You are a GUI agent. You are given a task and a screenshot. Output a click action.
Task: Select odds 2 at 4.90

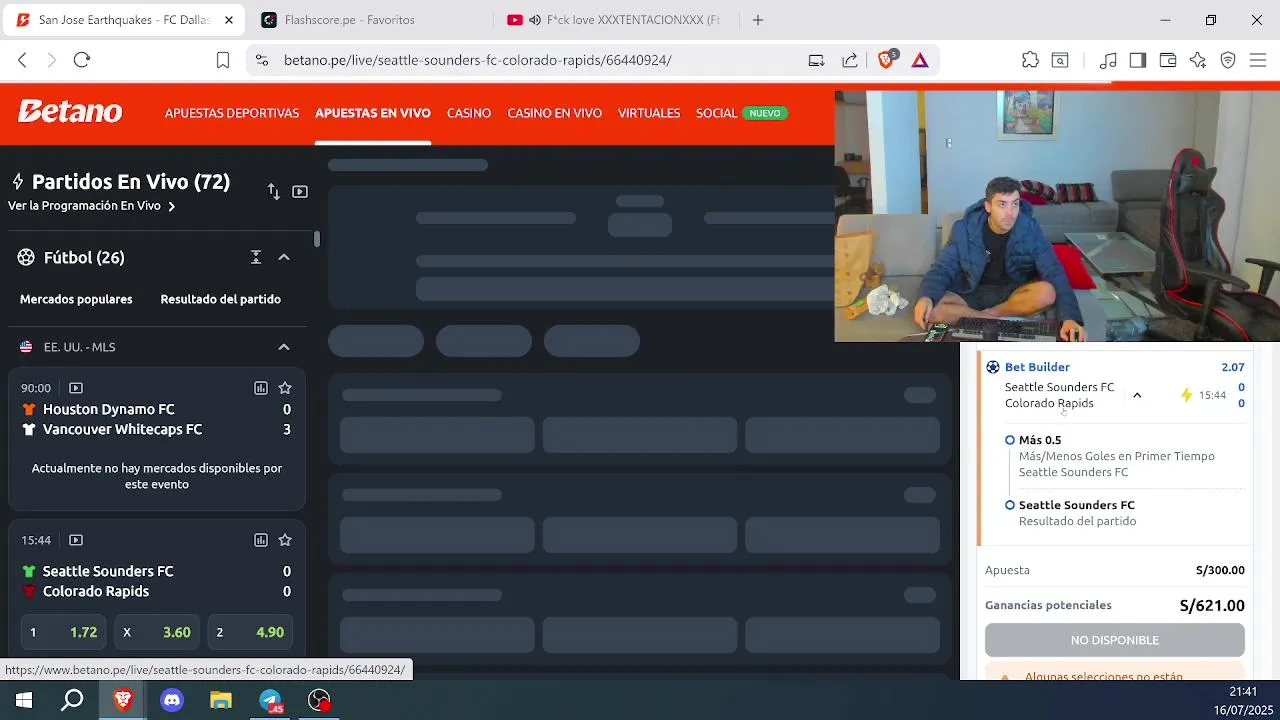[x=250, y=632]
